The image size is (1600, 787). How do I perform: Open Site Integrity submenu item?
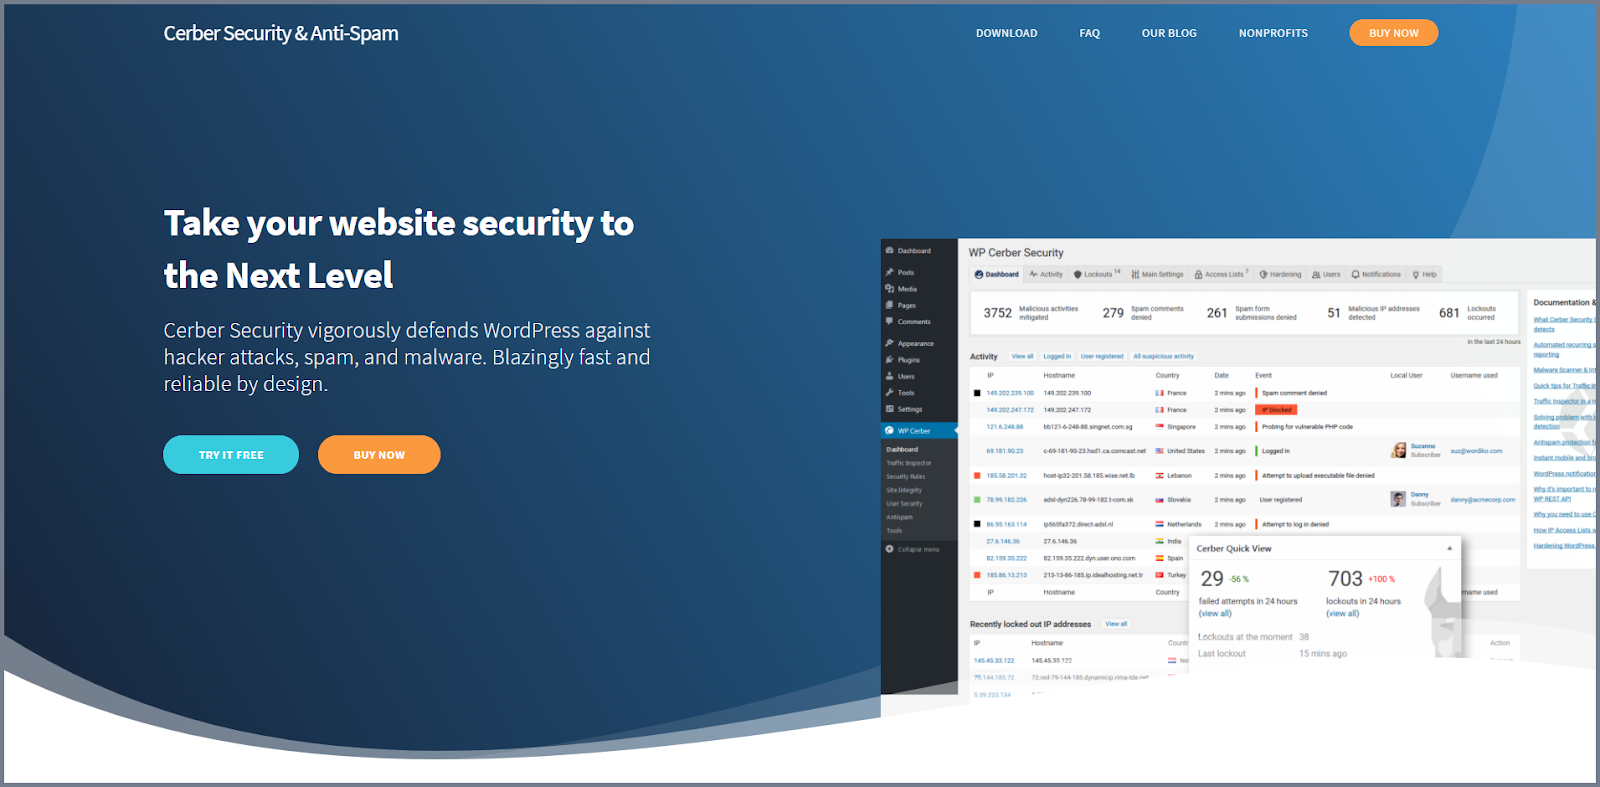(x=904, y=490)
